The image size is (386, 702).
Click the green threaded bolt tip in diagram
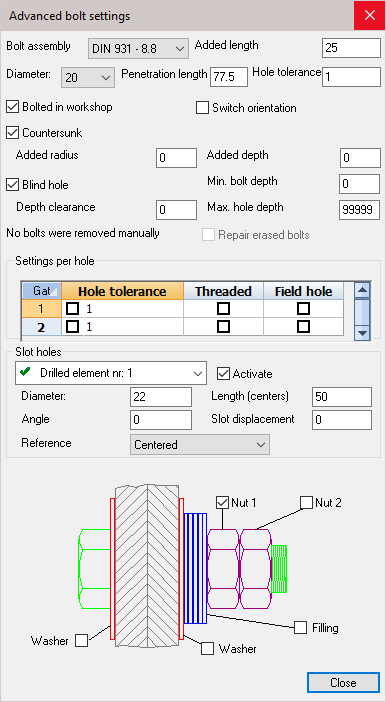tap(279, 569)
